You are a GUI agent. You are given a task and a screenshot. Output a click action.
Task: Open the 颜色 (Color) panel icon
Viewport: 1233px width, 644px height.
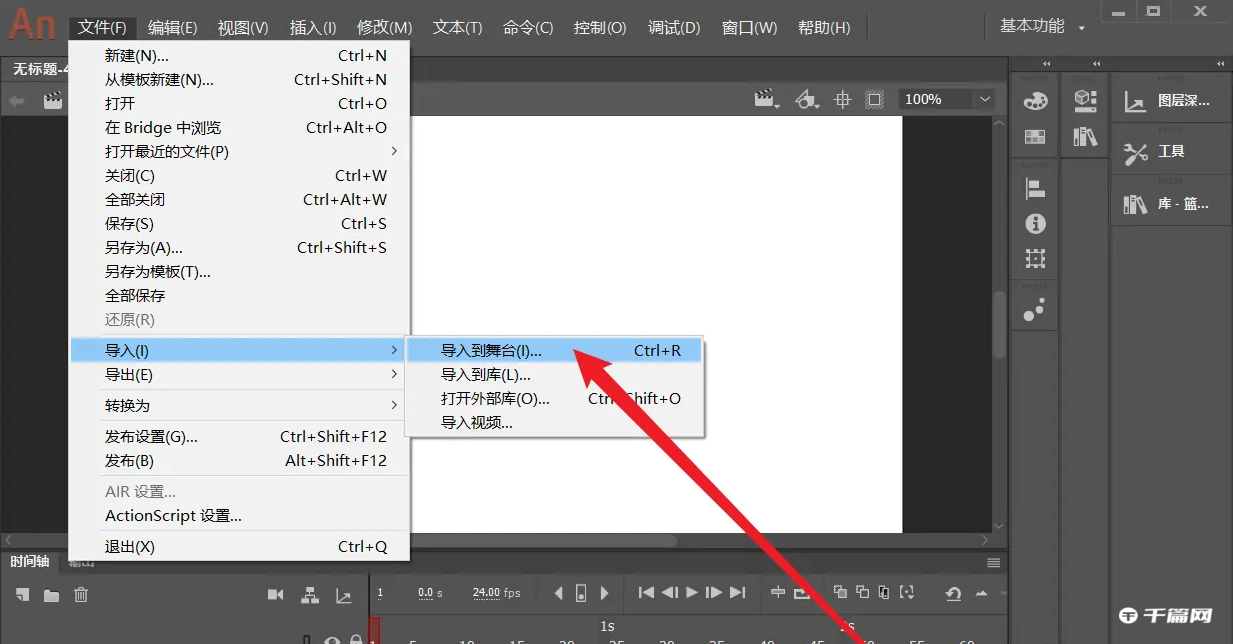click(1035, 100)
